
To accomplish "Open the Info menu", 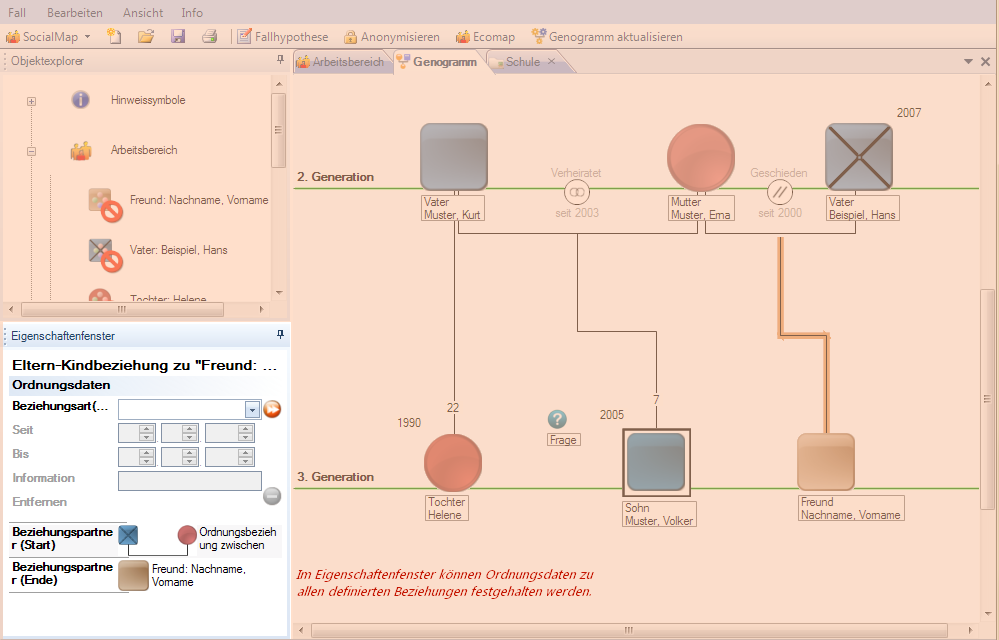I will point(192,13).
